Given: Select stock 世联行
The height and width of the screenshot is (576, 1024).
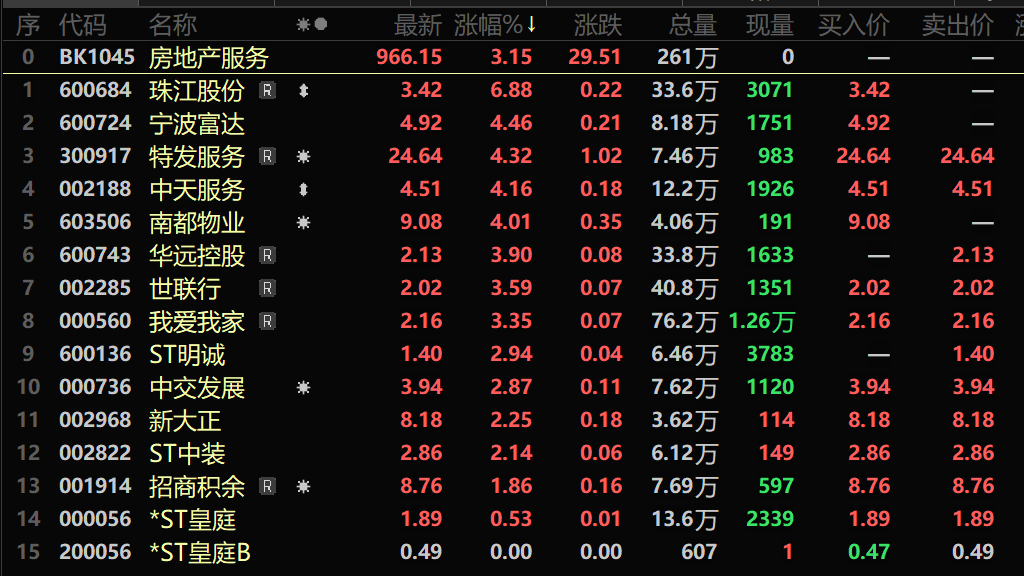Looking at the screenshot, I should [x=185, y=289].
